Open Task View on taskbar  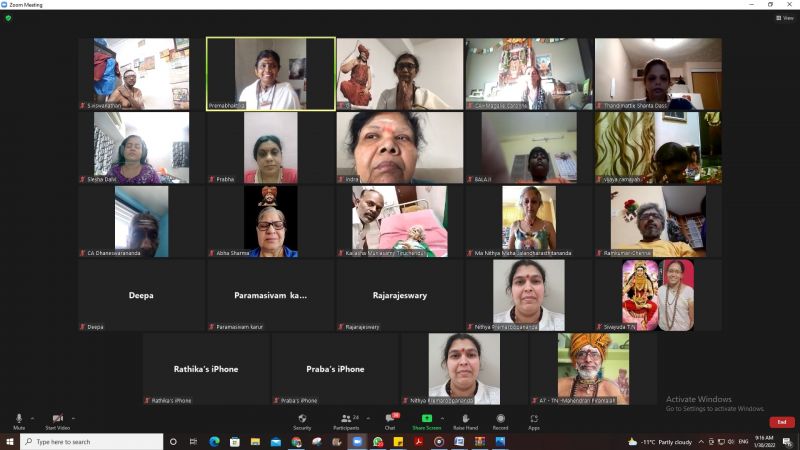coord(193,442)
